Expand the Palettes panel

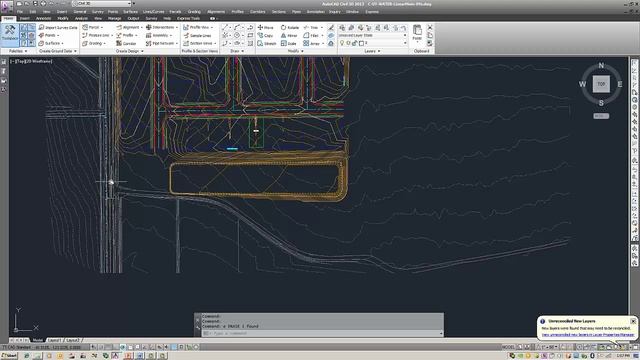click(x=18, y=51)
